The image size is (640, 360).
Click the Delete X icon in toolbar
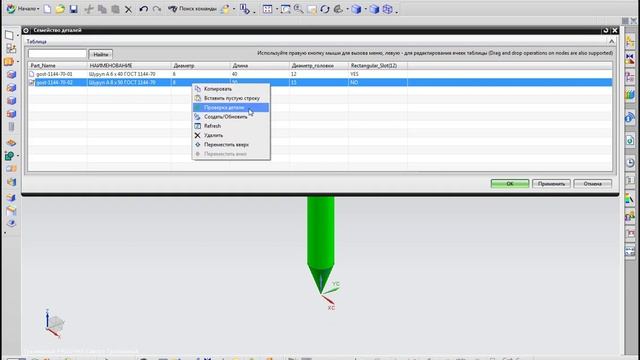(128, 9)
